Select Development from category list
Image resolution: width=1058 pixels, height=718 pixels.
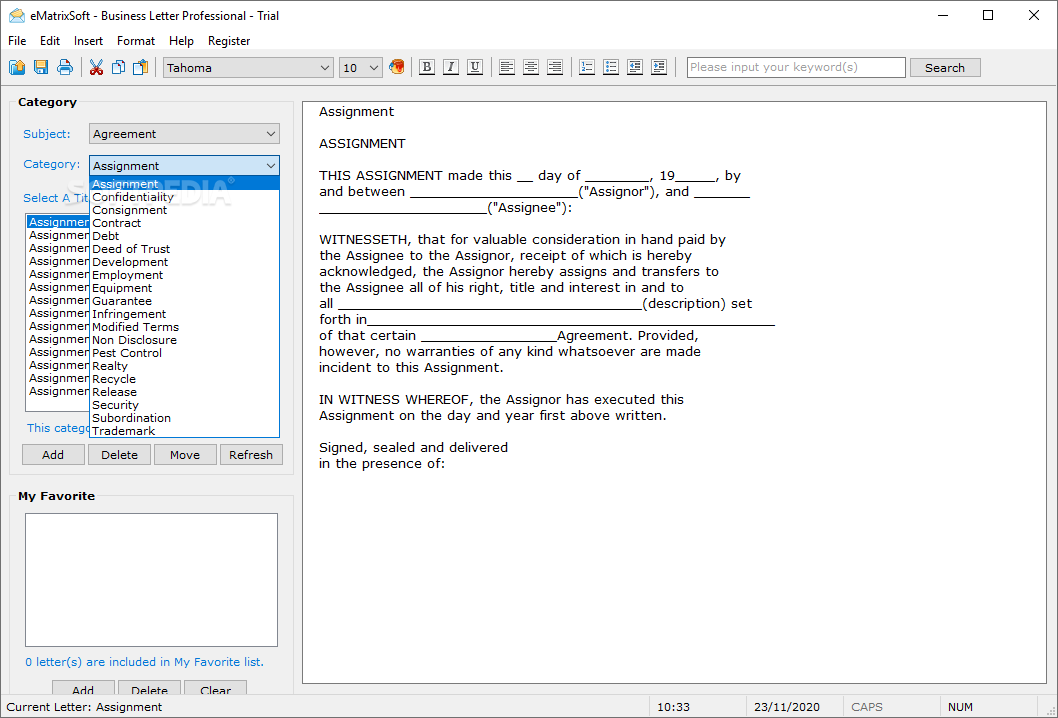[184, 262]
